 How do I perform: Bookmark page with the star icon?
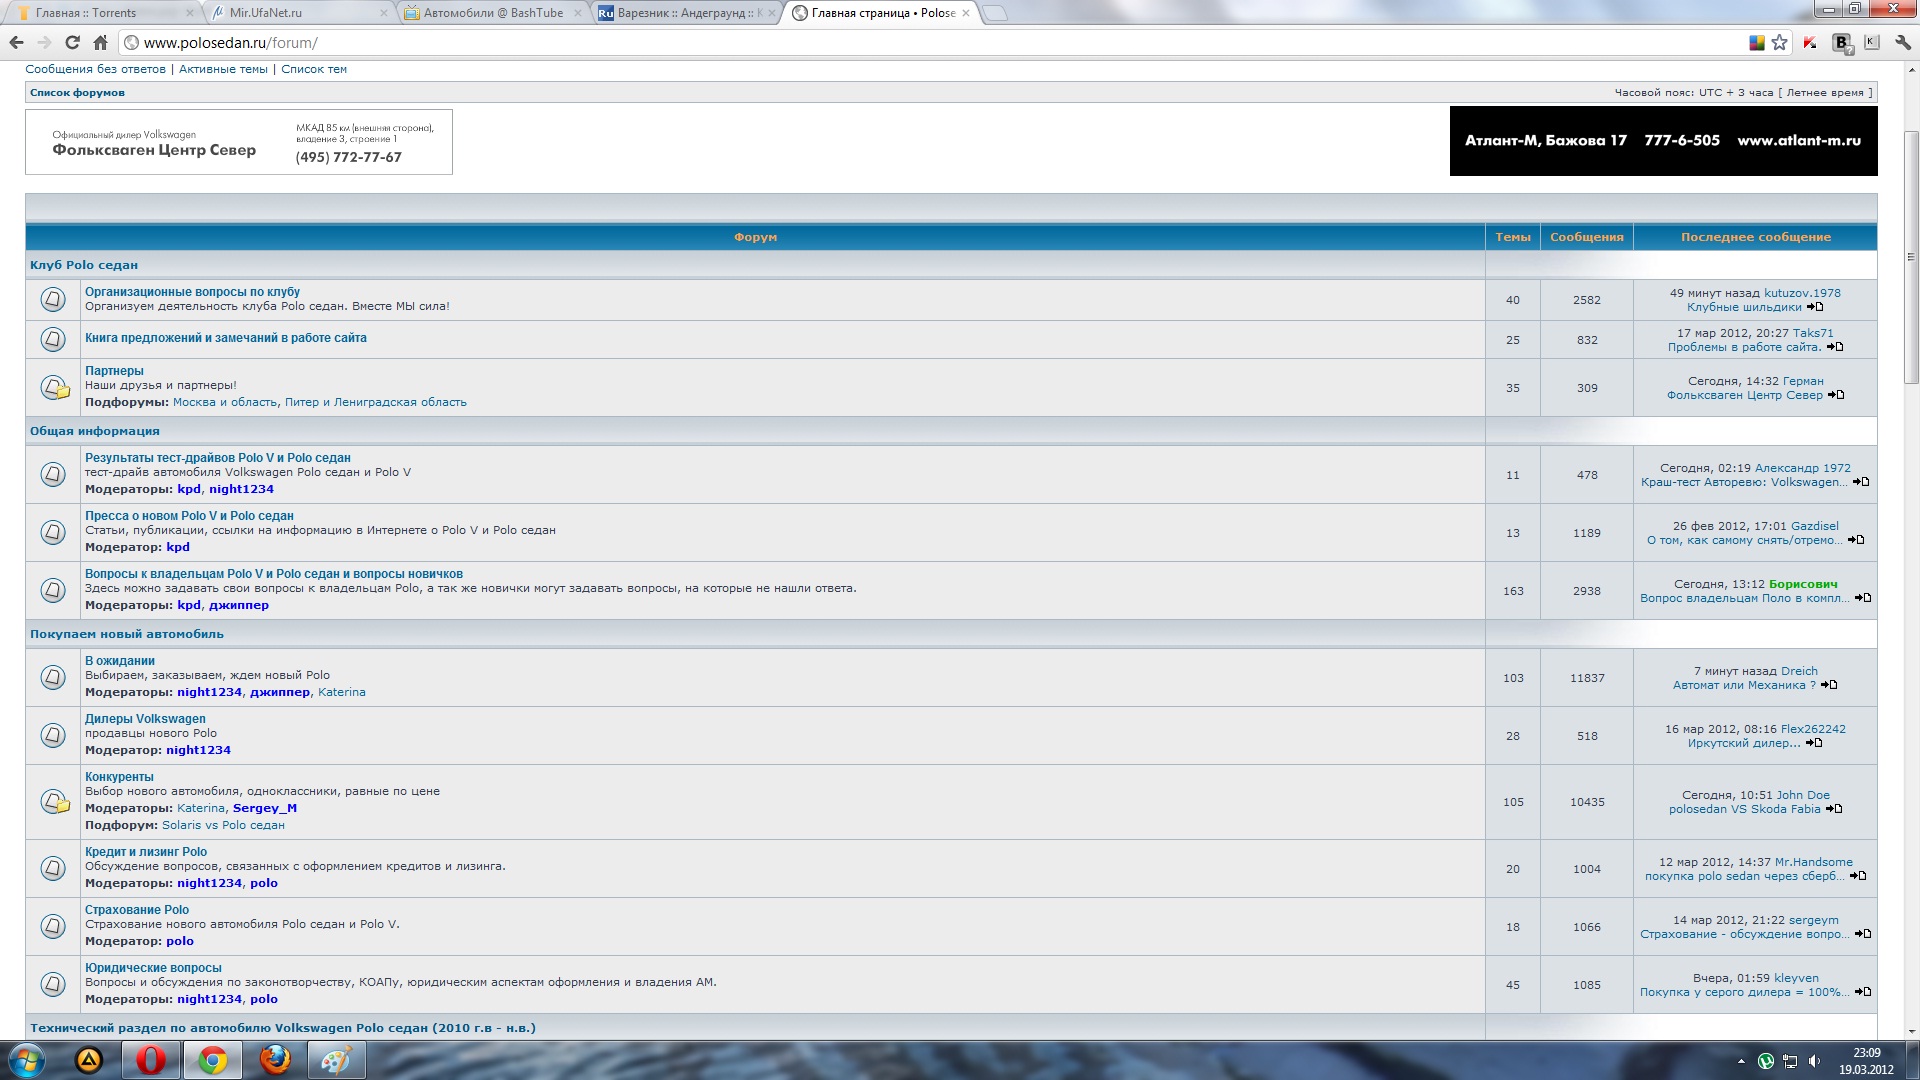pyautogui.click(x=1779, y=43)
